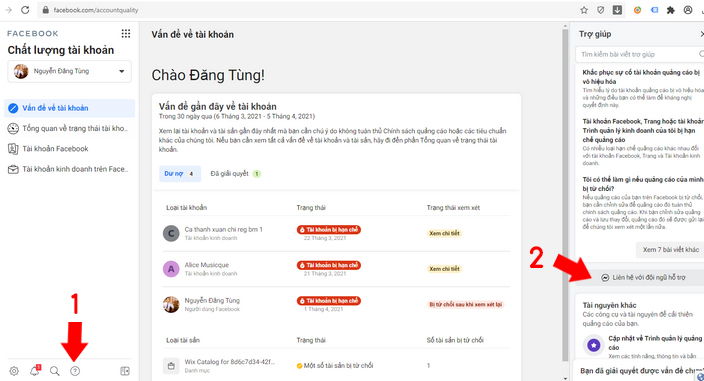Click Xem chi tiết for Ca thanh xuan
Viewport: 704px width, 381px height.
[444, 233]
